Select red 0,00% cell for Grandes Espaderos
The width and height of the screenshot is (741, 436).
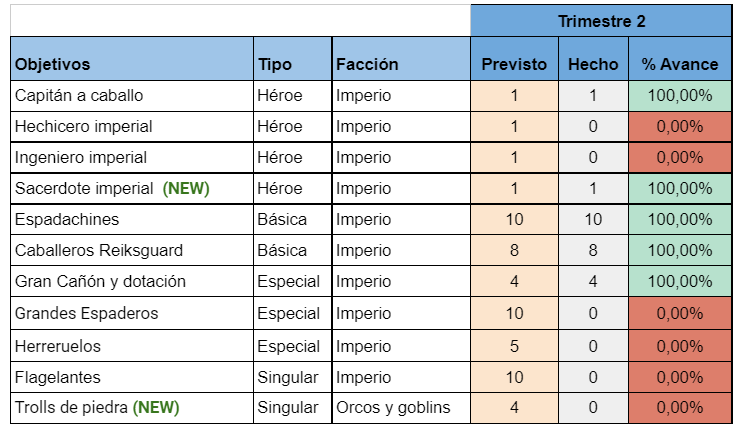pyautogui.click(x=680, y=313)
